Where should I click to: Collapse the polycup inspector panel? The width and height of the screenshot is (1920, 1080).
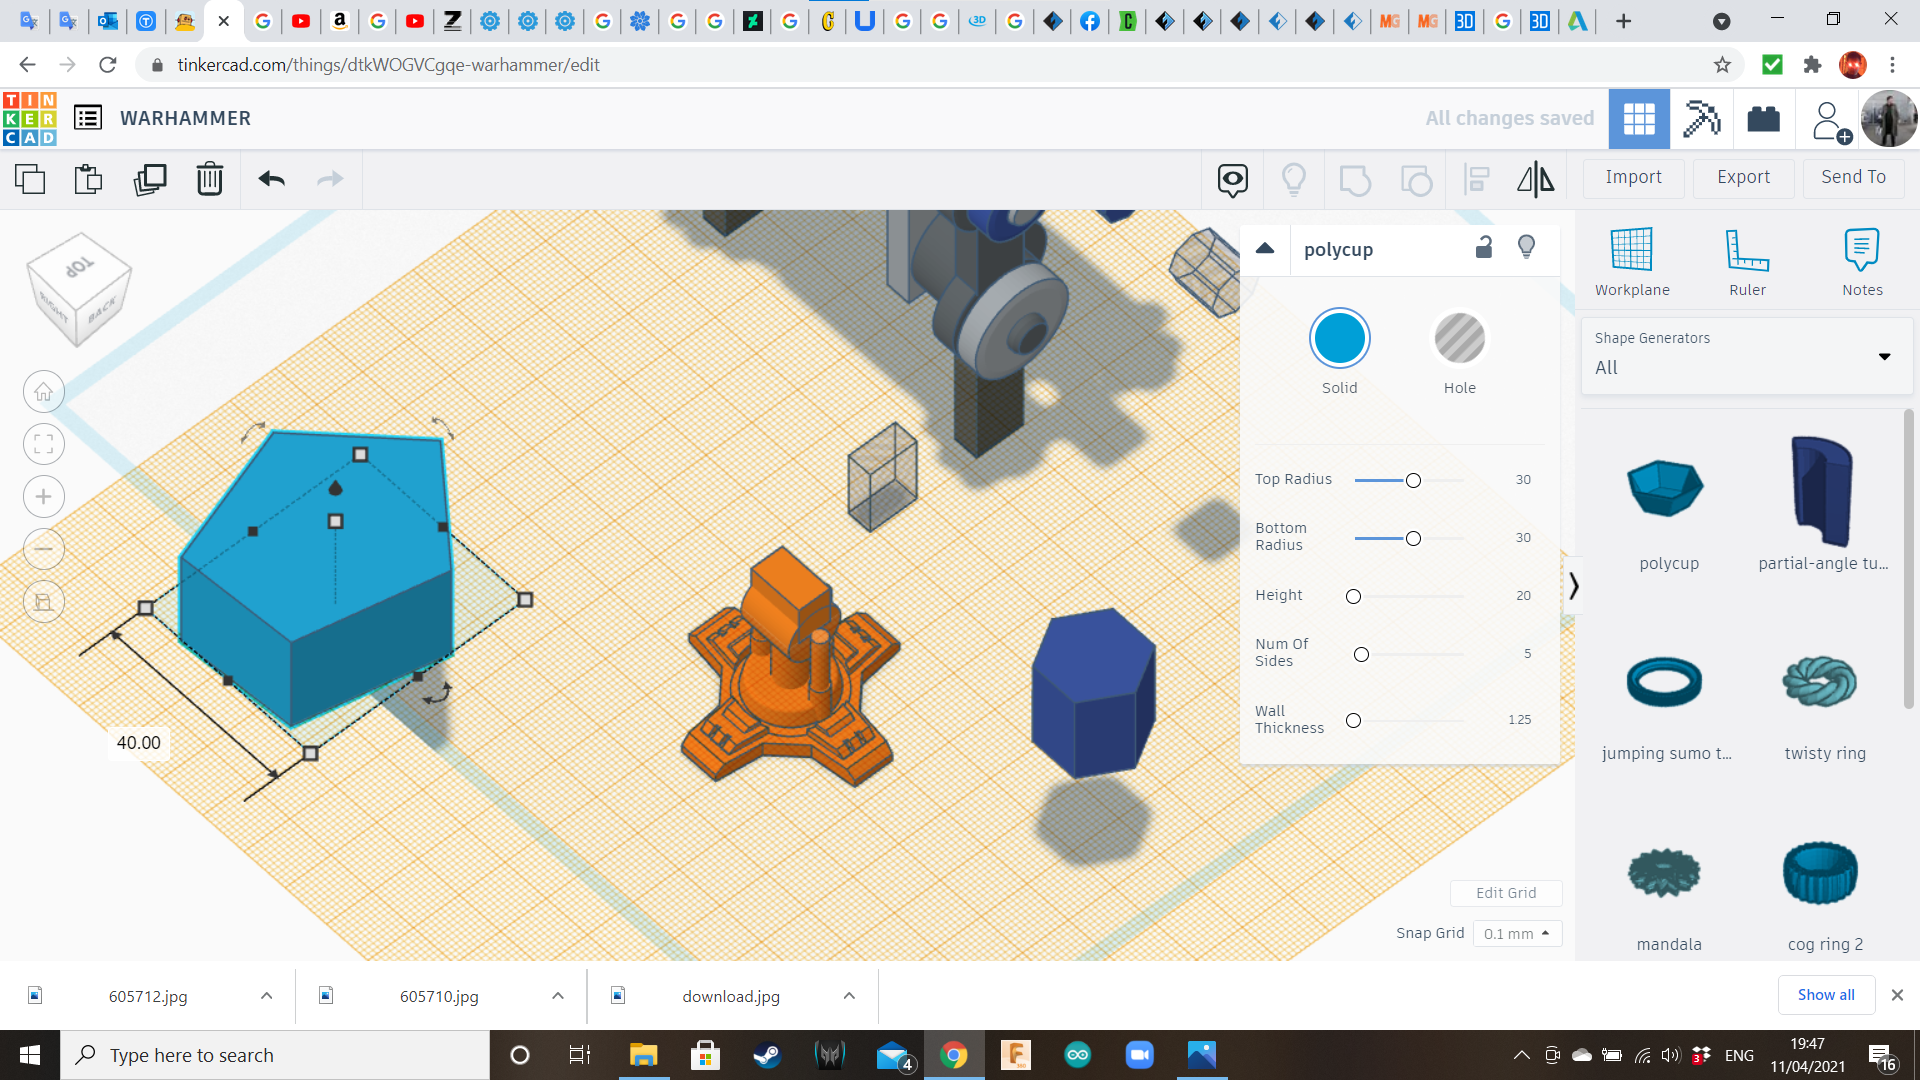click(1265, 249)
